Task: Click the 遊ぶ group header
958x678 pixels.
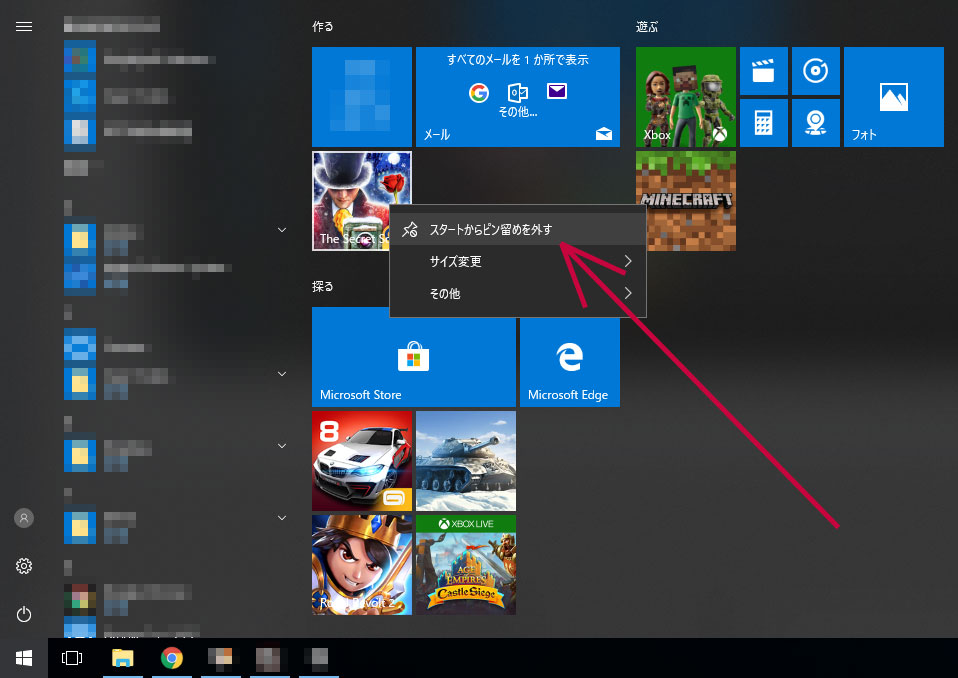Action: tap(646, 26)
